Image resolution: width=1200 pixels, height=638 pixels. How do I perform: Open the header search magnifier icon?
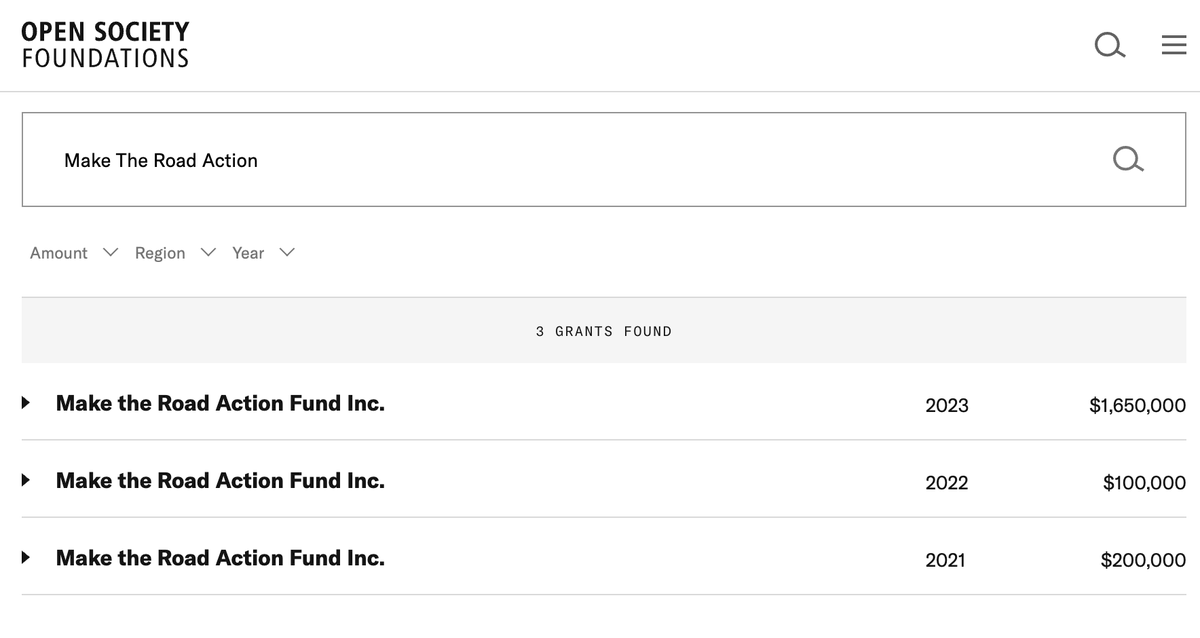(1107, 45)
